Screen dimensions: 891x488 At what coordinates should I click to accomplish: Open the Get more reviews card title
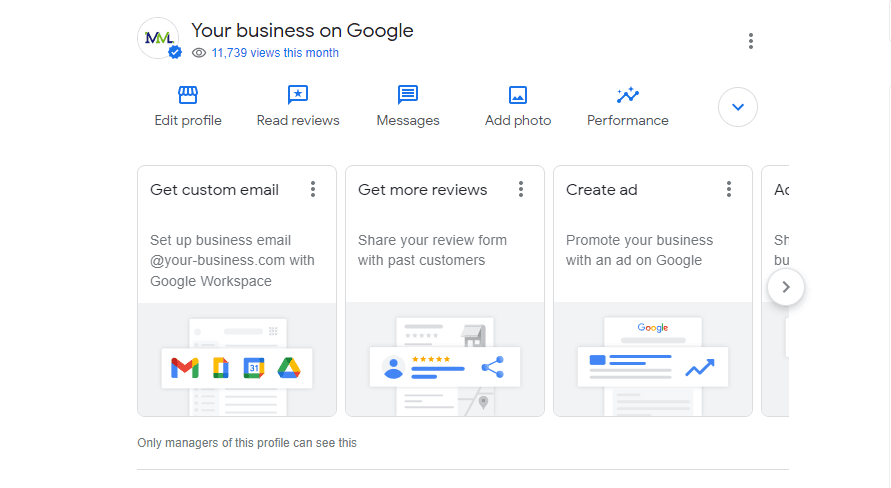point(422,190)
